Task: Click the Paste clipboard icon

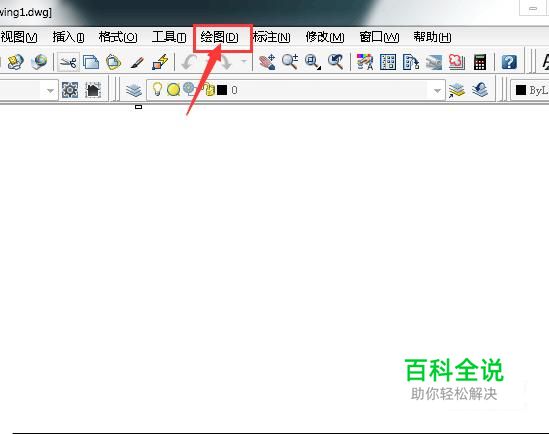Action: pos(113,63)
